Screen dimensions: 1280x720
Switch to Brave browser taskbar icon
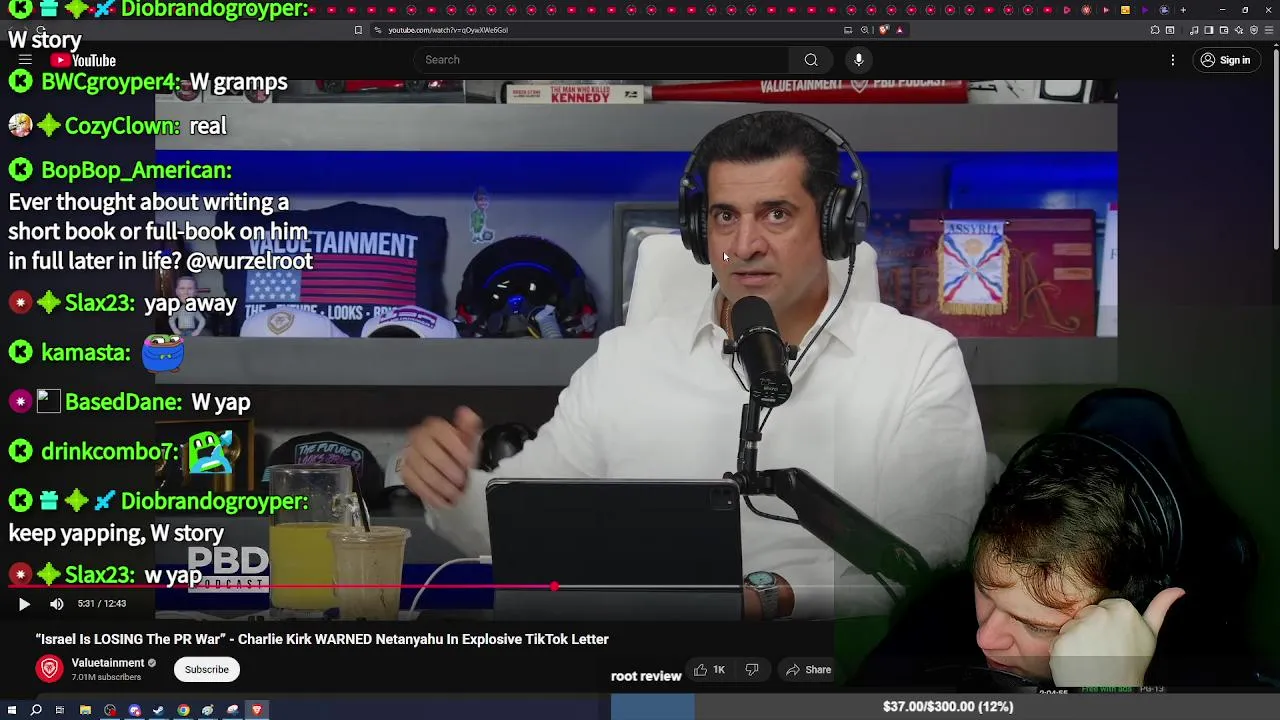(x=257, y=710)
